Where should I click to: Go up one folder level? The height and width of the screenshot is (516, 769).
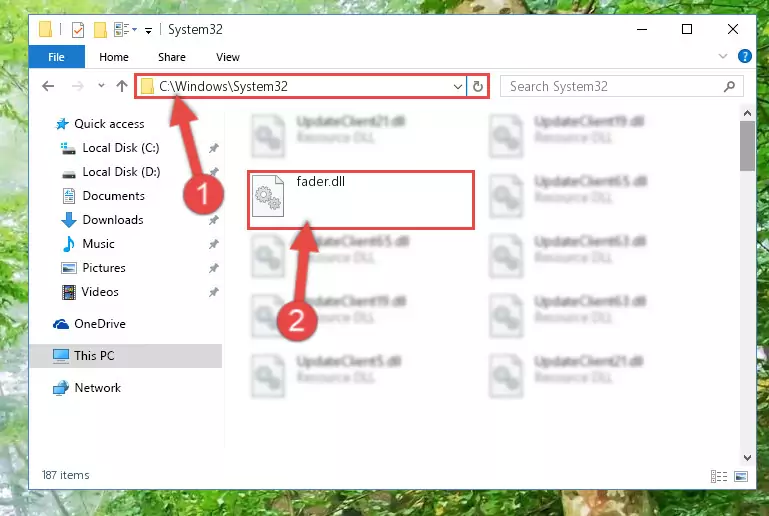(x=122, y=86)
